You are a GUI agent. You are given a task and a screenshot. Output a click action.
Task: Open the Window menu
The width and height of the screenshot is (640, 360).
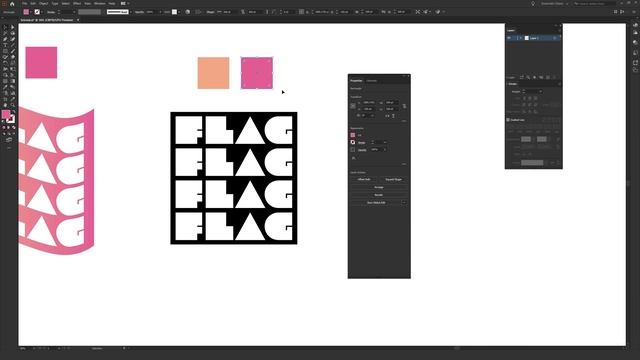click(x=100, y=3)
